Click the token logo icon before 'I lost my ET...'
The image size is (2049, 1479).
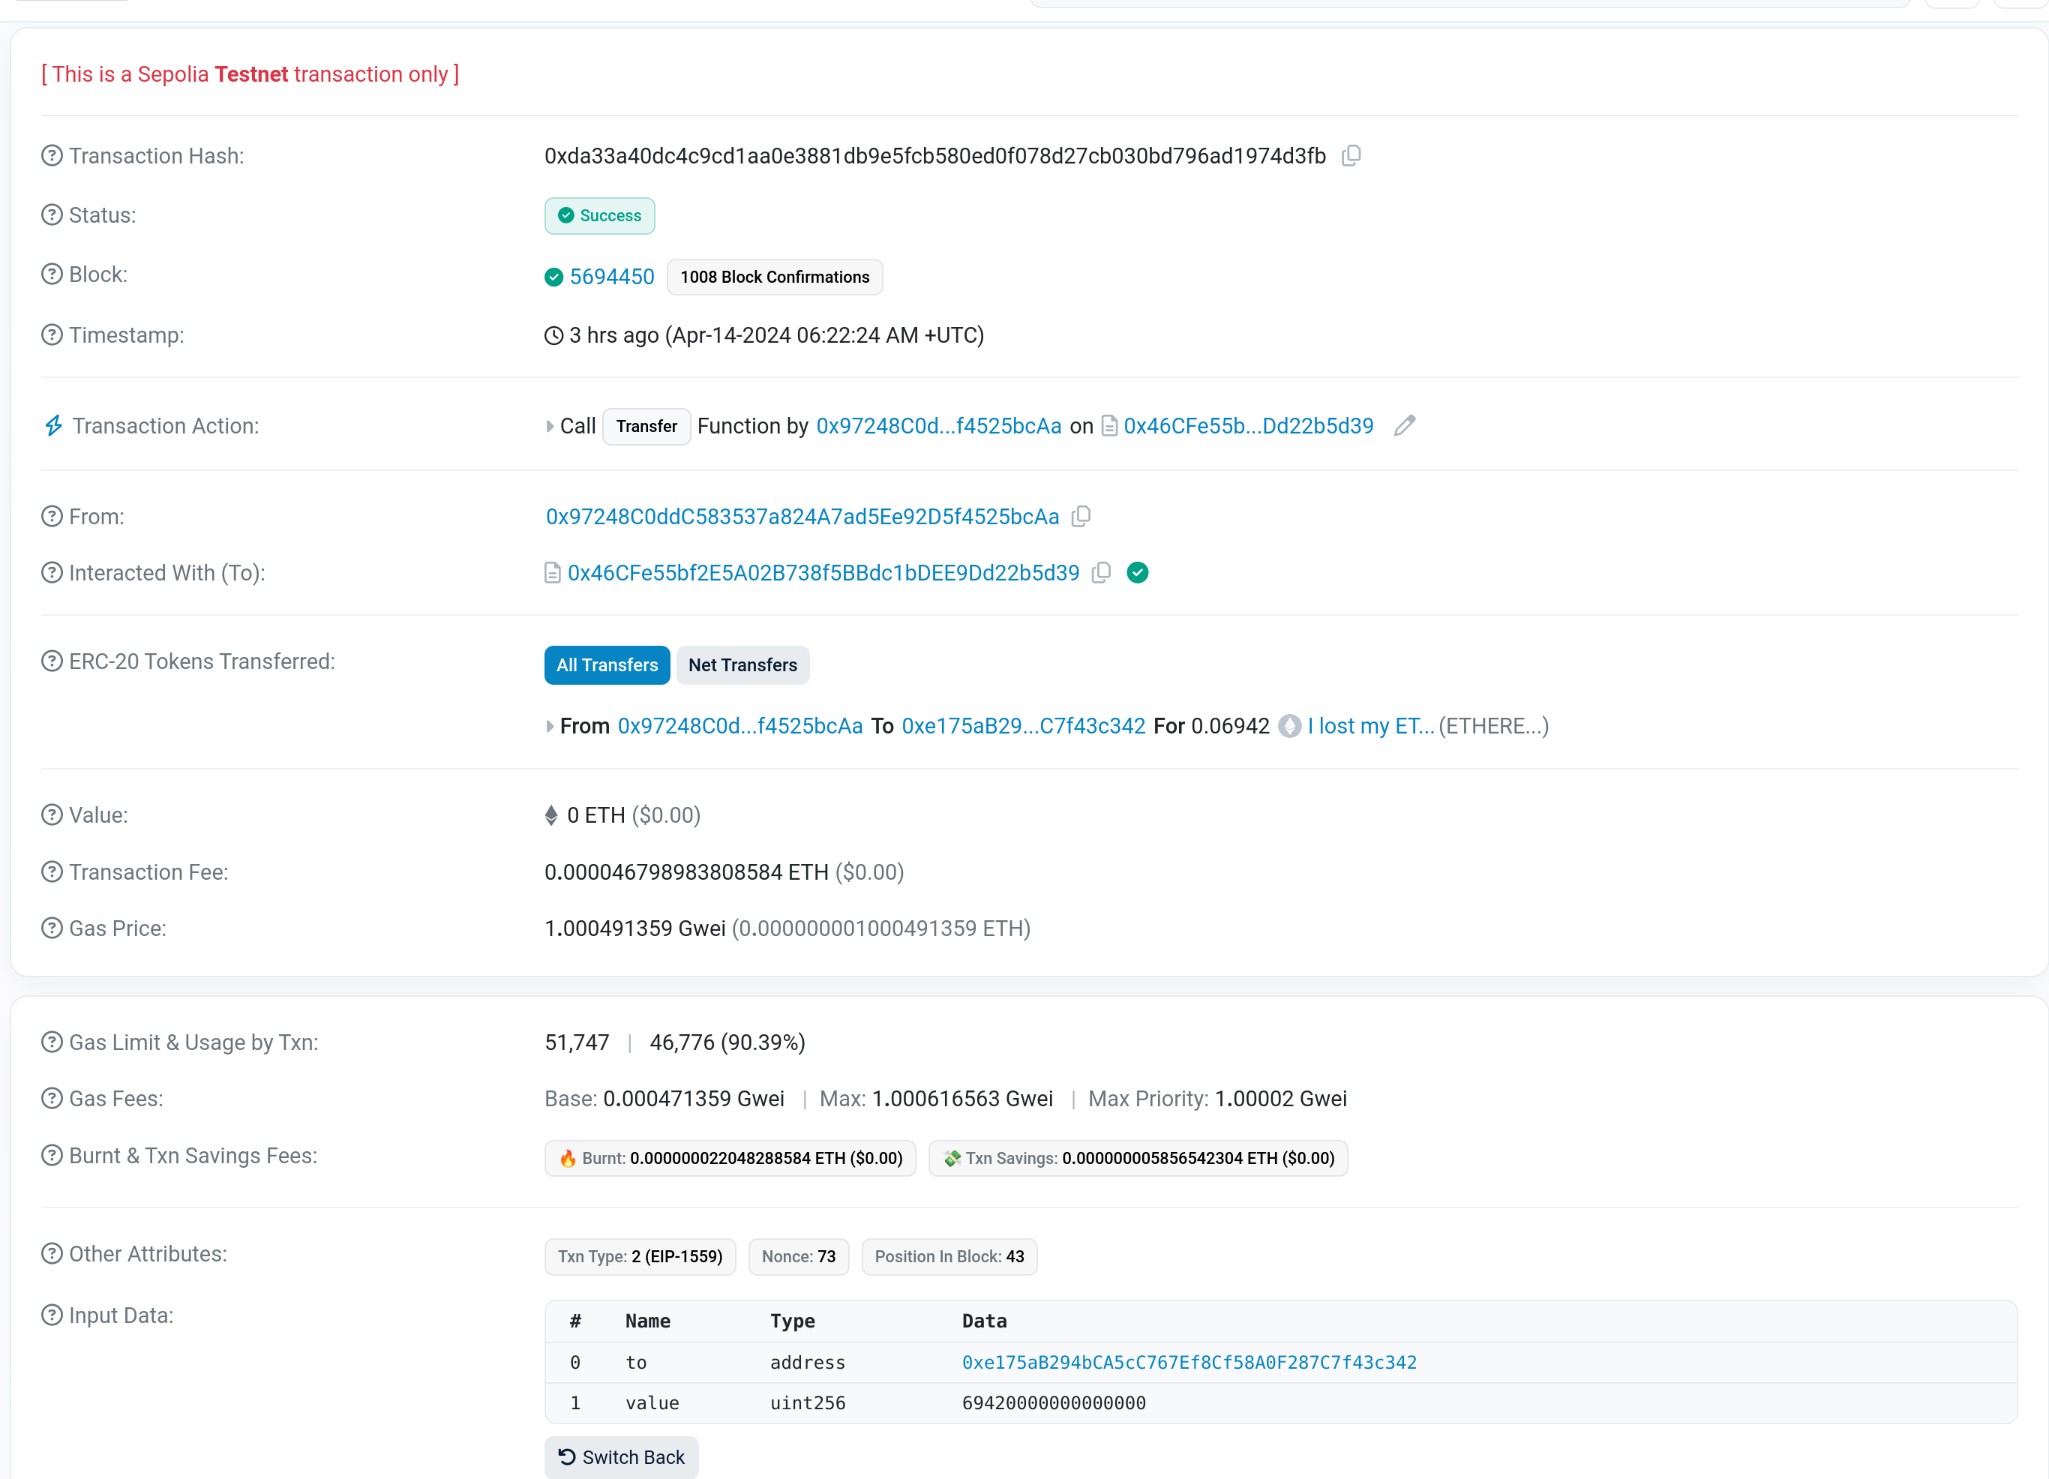coord(1290,727)
